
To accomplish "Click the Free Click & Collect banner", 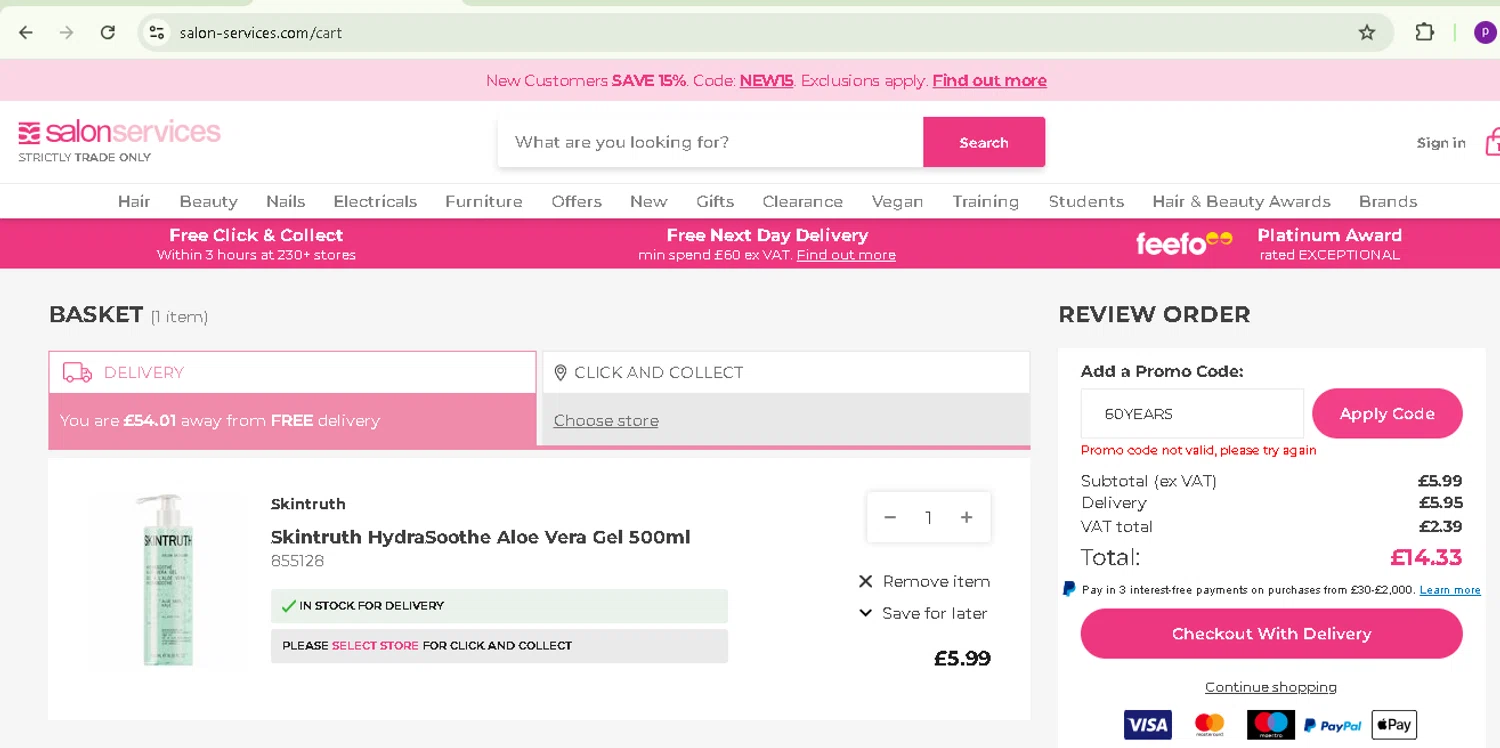I will tap(256, 243).
